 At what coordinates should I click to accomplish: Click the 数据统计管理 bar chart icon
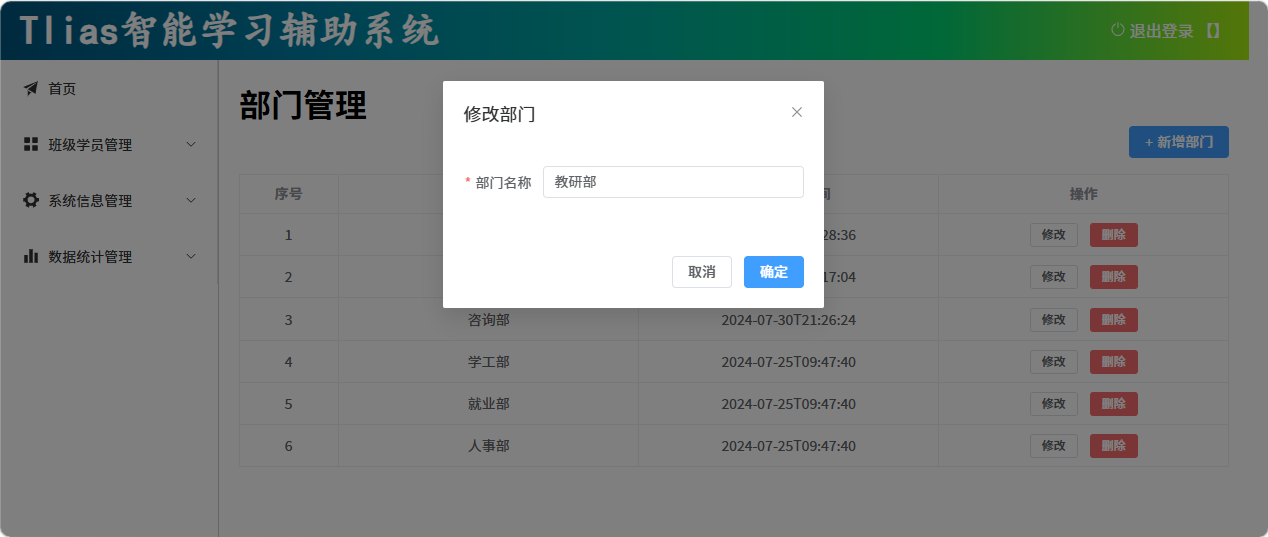pos(31,256)
